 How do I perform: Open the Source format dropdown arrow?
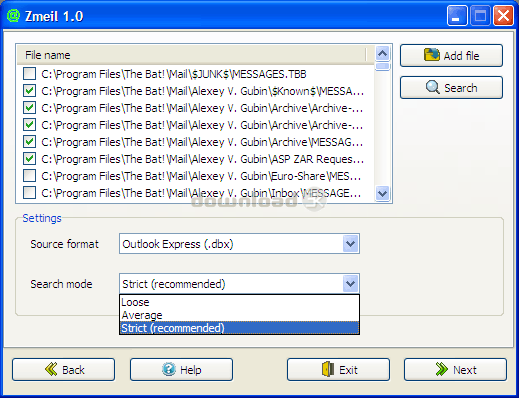[x=350, y=244]
